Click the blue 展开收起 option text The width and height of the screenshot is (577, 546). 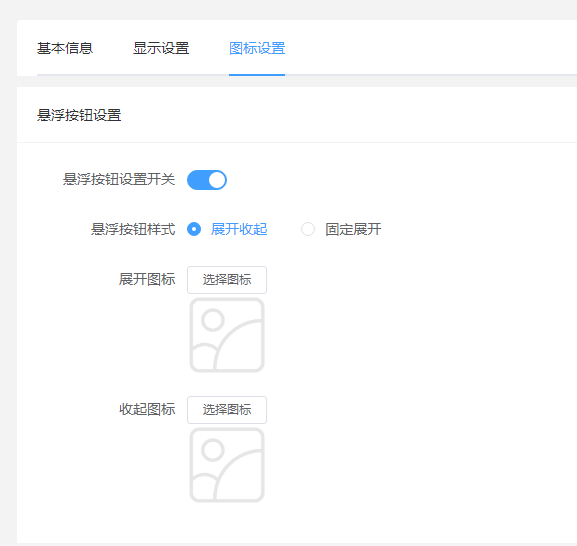pos(239,229)
